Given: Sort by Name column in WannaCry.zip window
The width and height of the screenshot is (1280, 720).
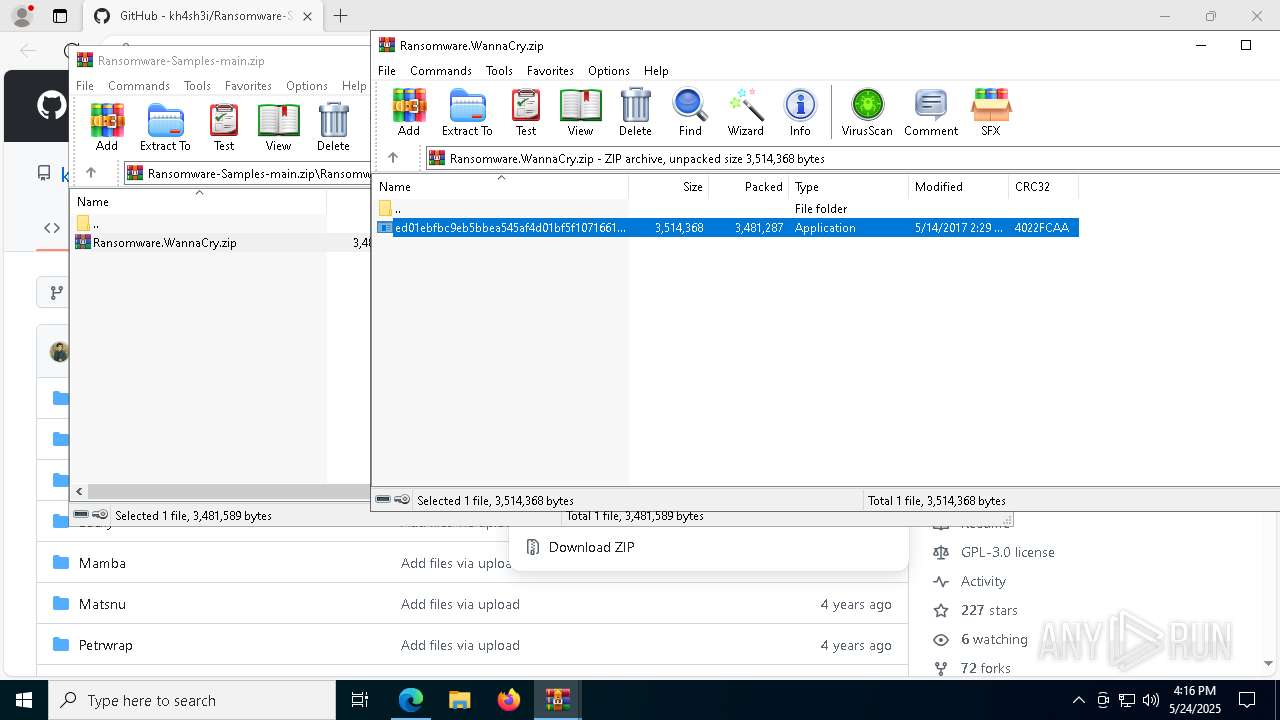Looking at the screenshot, I should point(501,186).
